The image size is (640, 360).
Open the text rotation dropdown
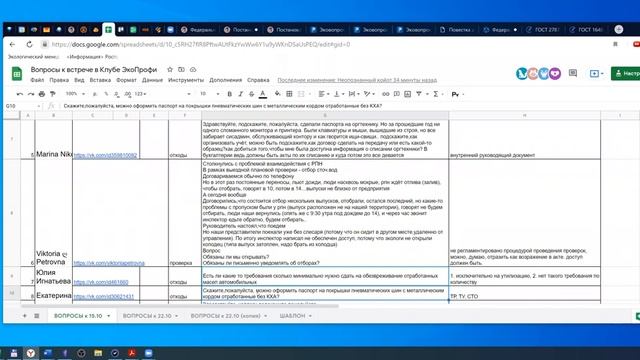(x=369, y=94)
